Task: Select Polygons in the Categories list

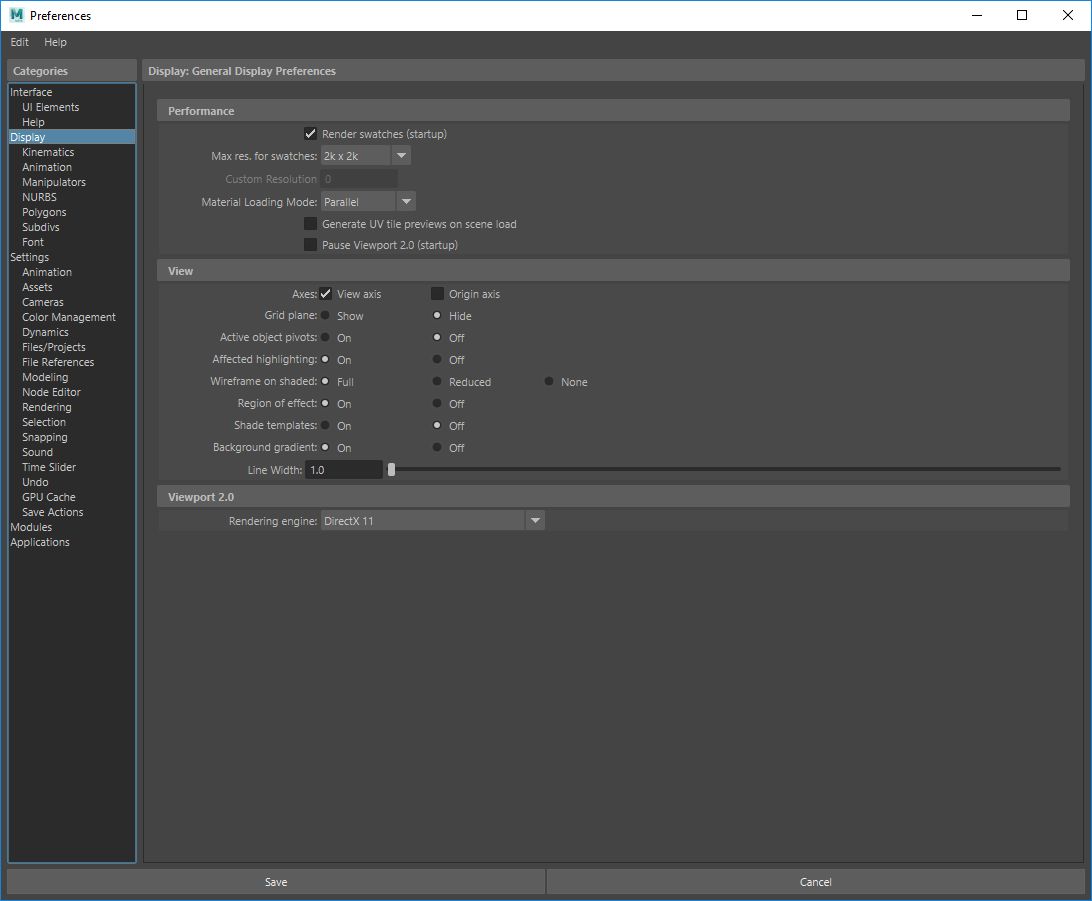Action: (x=44, y=212)
